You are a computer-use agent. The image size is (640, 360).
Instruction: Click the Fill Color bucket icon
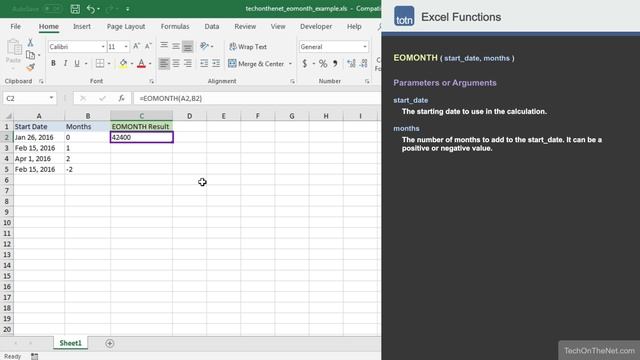(123, 63)
